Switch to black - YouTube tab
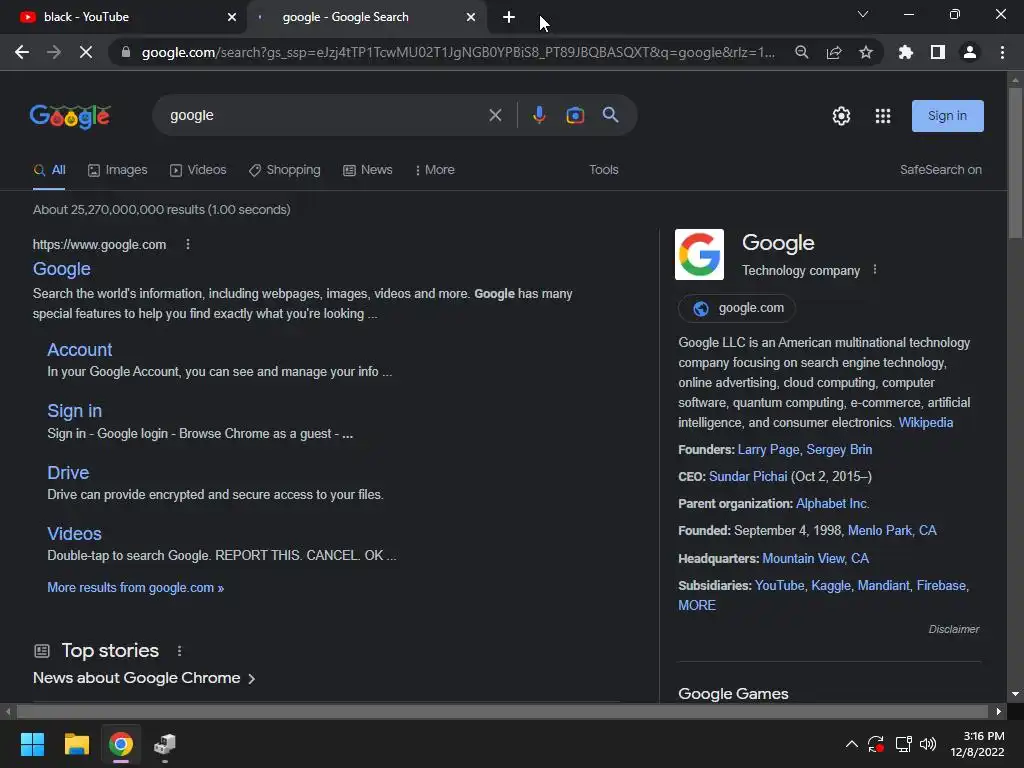 123,17
